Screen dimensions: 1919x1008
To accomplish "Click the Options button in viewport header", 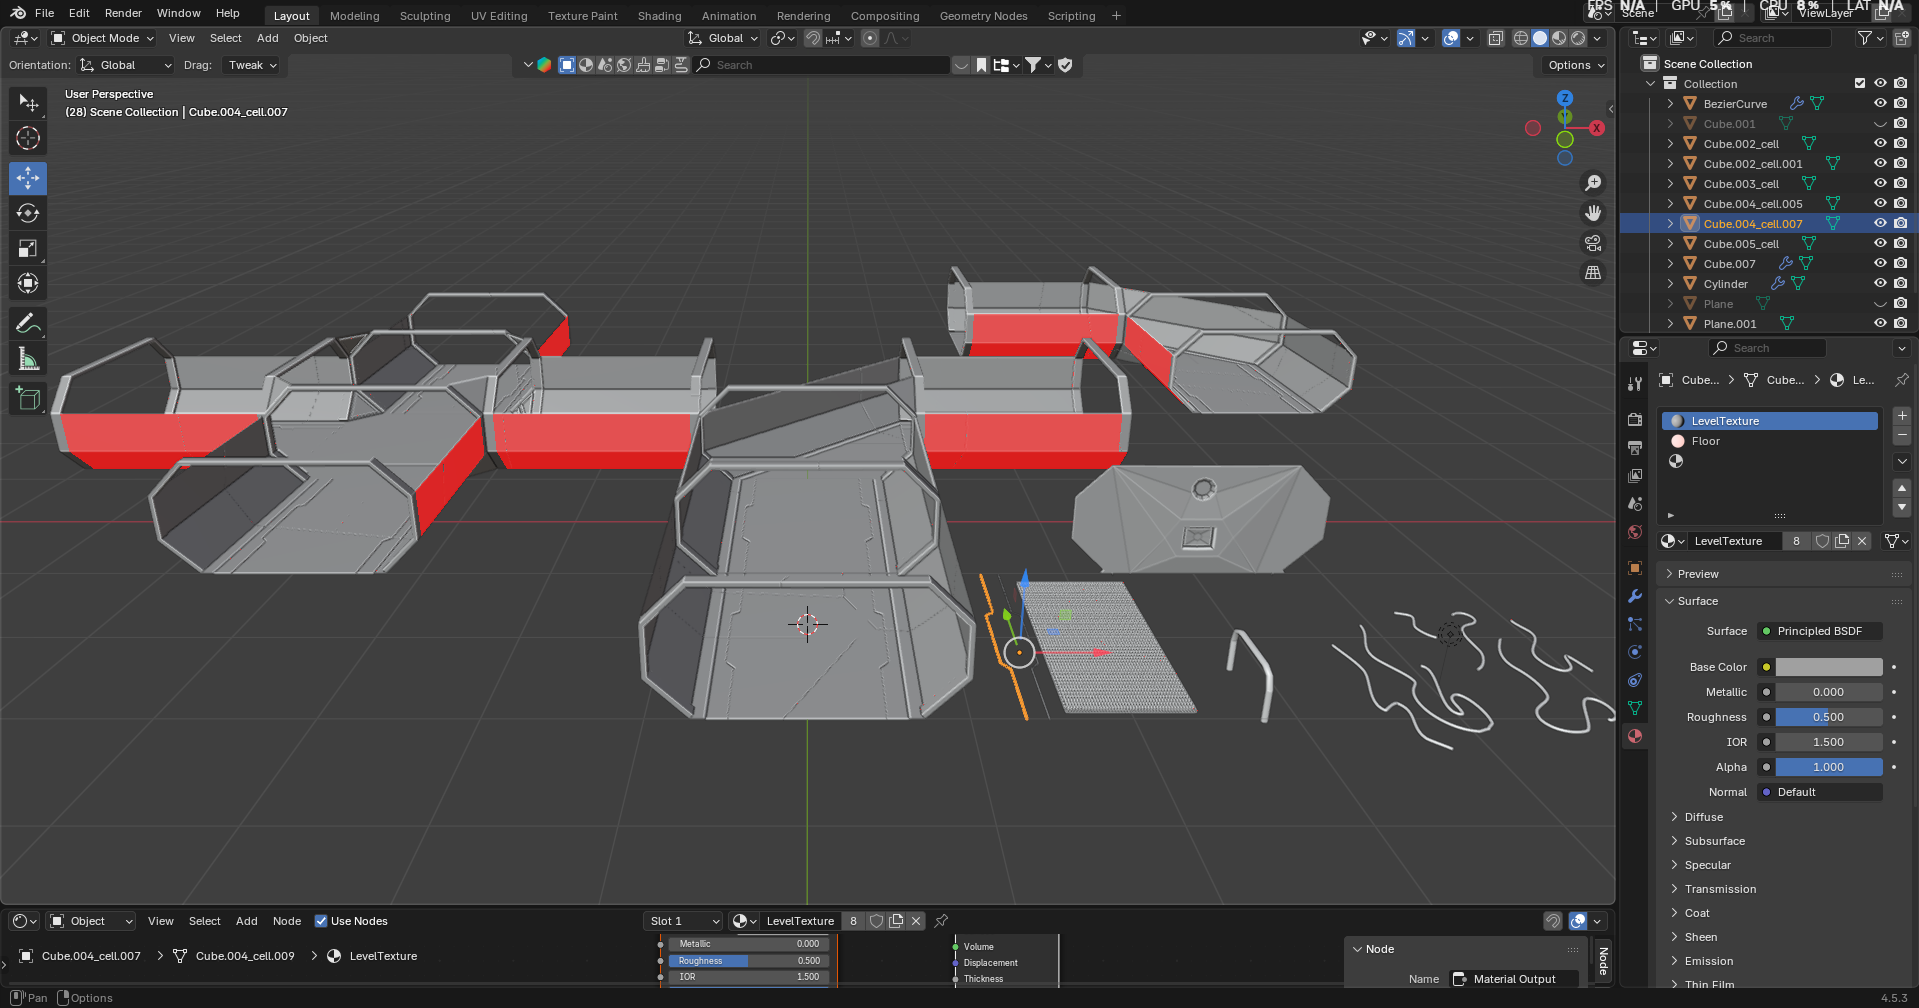I will pyautogui.click(x=1576, y=65).
